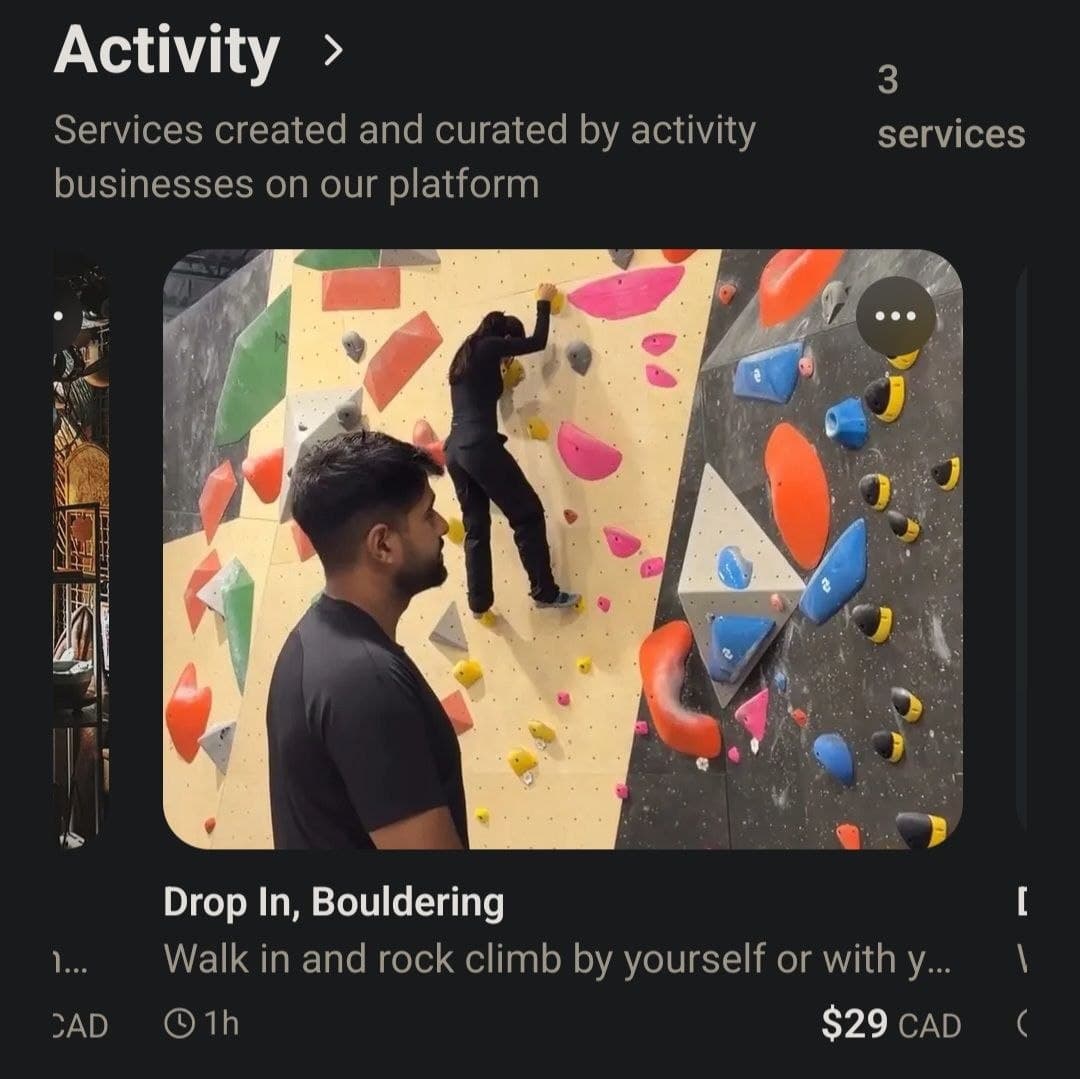Open the bouldering wall photo
This screenshot has width=1080, height=1079.
click(562, 548)
